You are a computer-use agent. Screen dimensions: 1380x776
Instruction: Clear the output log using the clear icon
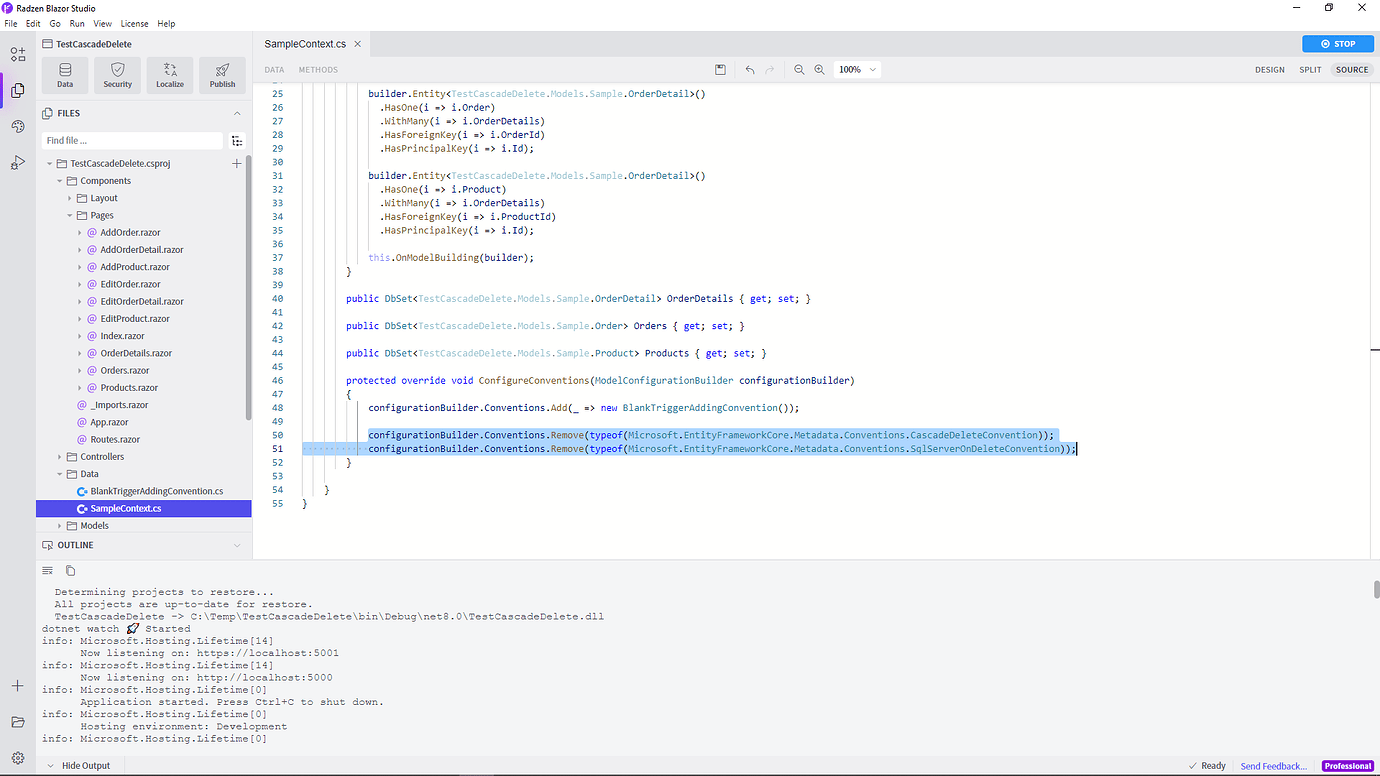tap(47, 570)
